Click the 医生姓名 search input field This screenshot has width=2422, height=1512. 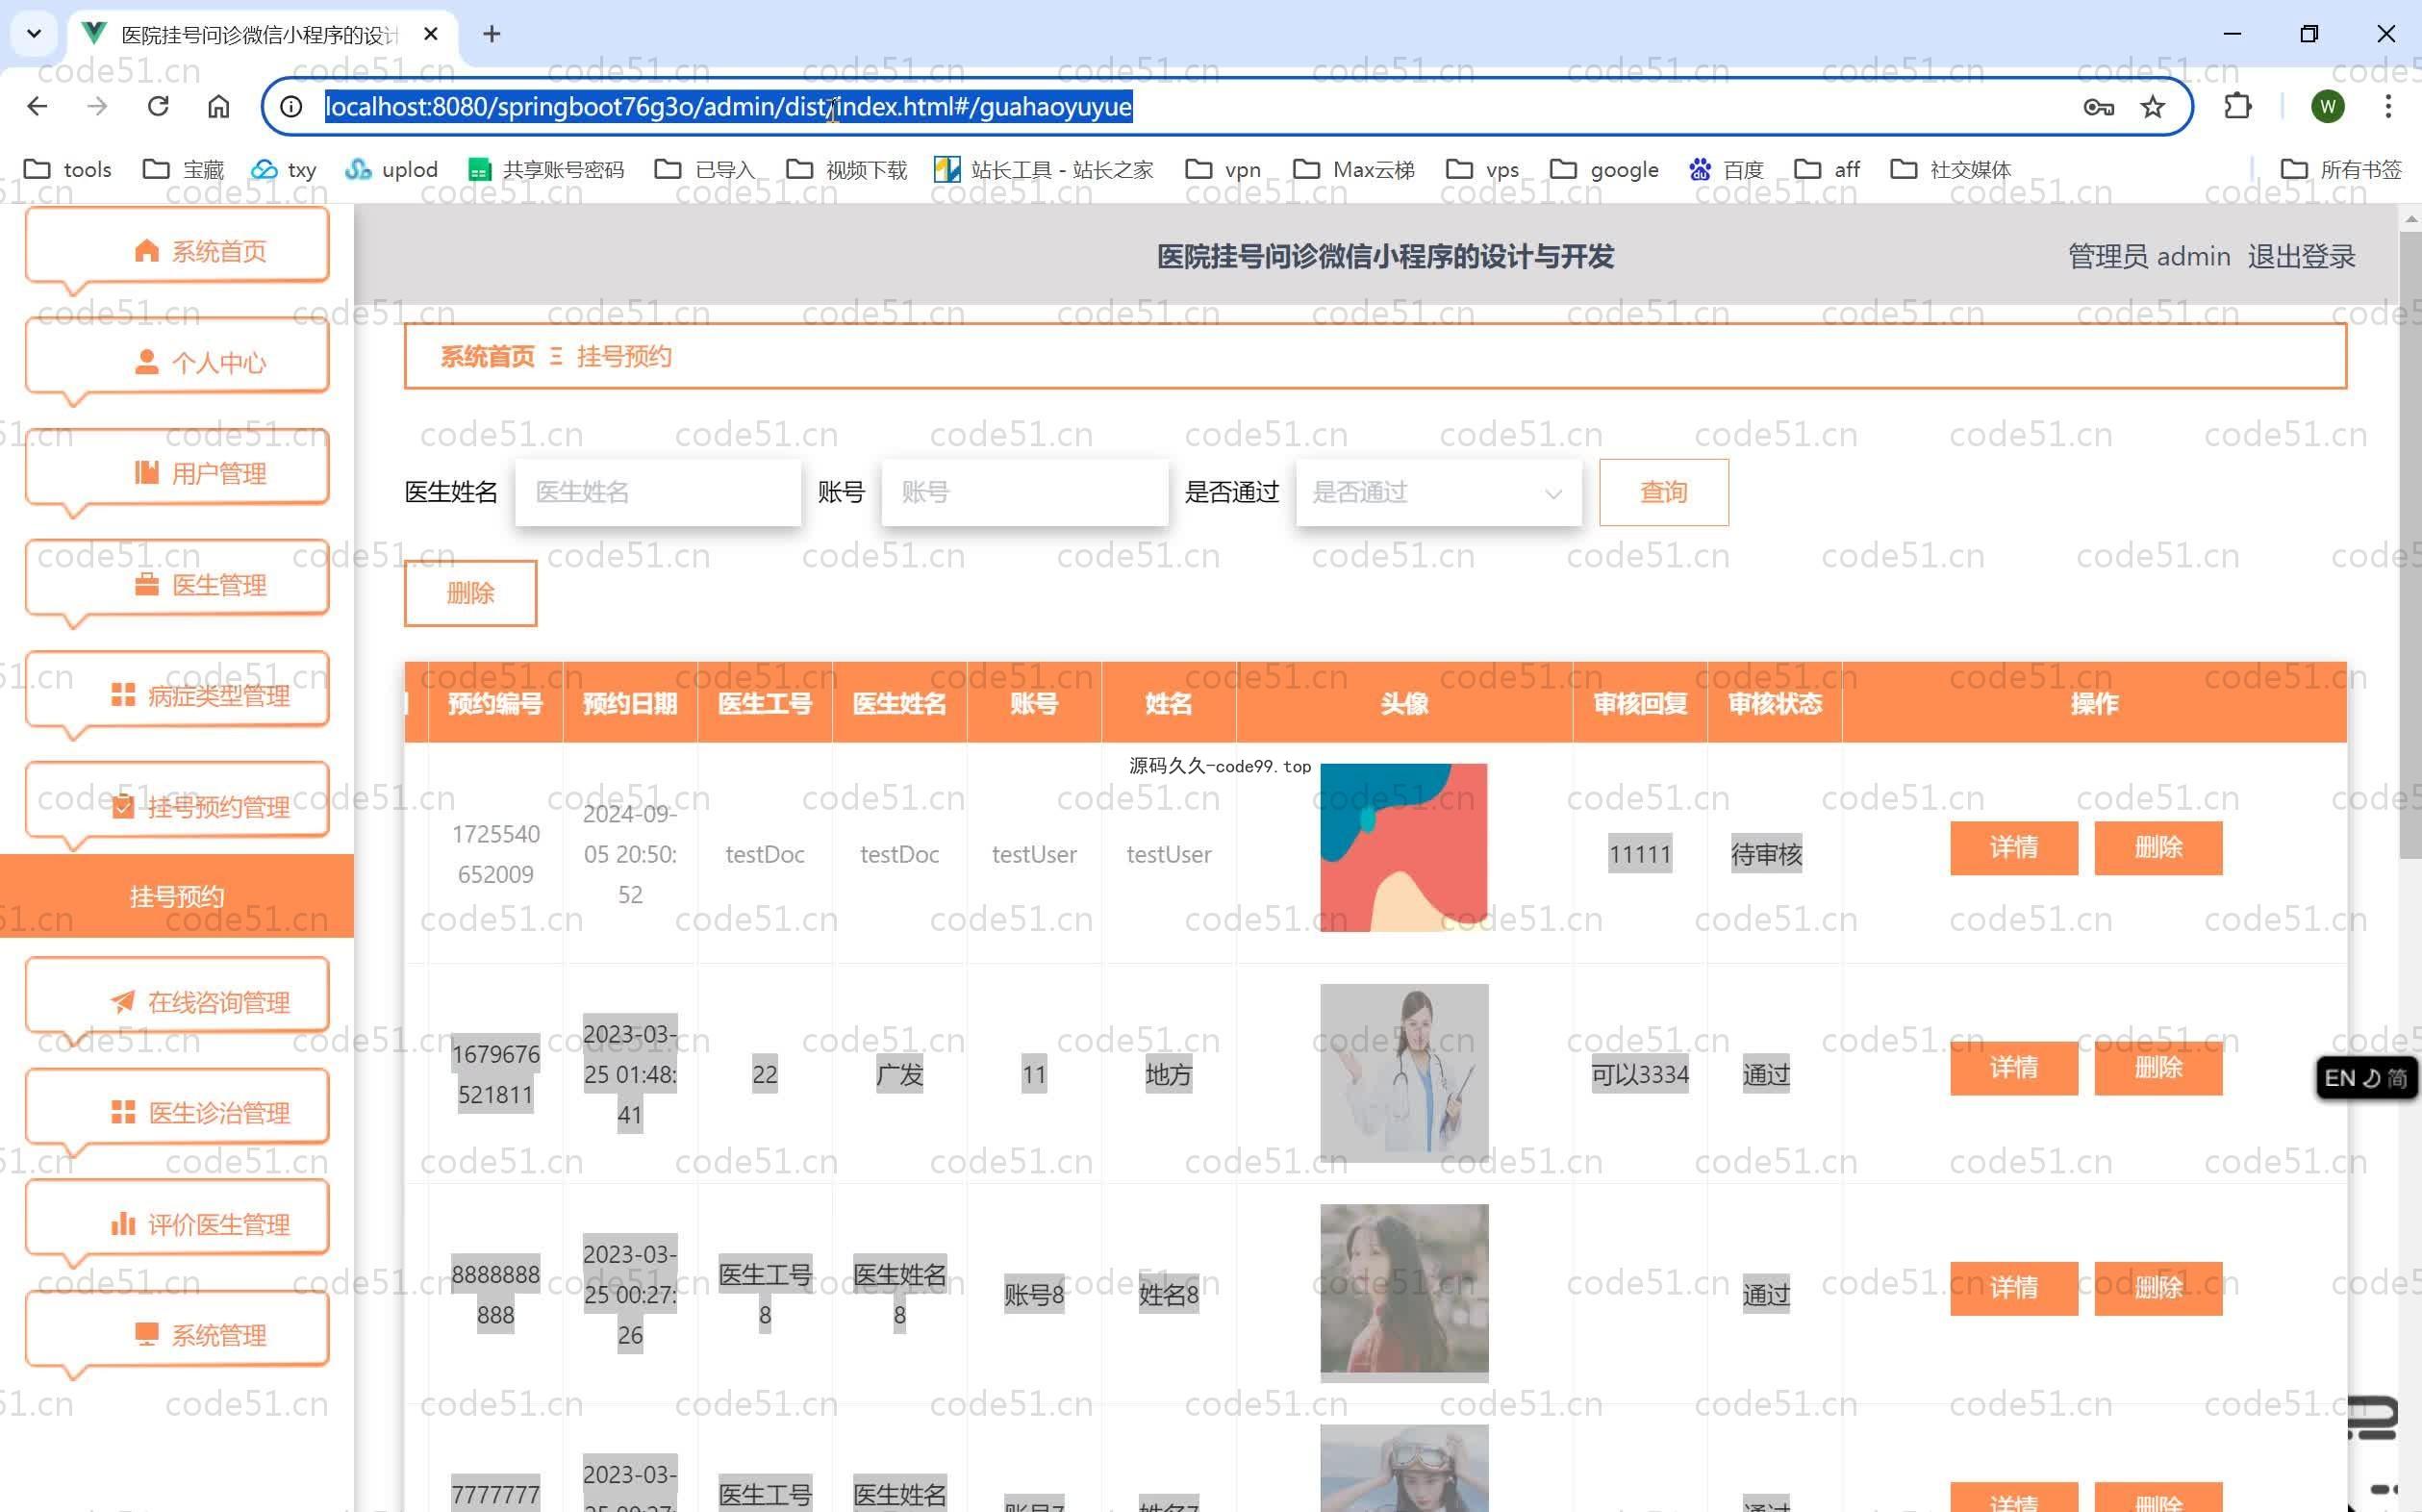tap(658, 492)
